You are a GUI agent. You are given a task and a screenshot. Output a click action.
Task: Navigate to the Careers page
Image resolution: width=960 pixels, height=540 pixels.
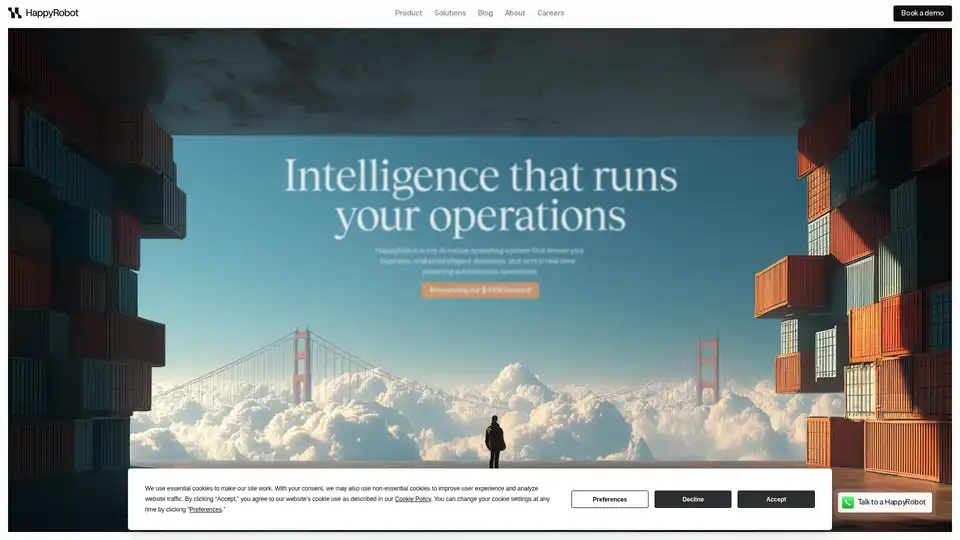pos(550,13)
